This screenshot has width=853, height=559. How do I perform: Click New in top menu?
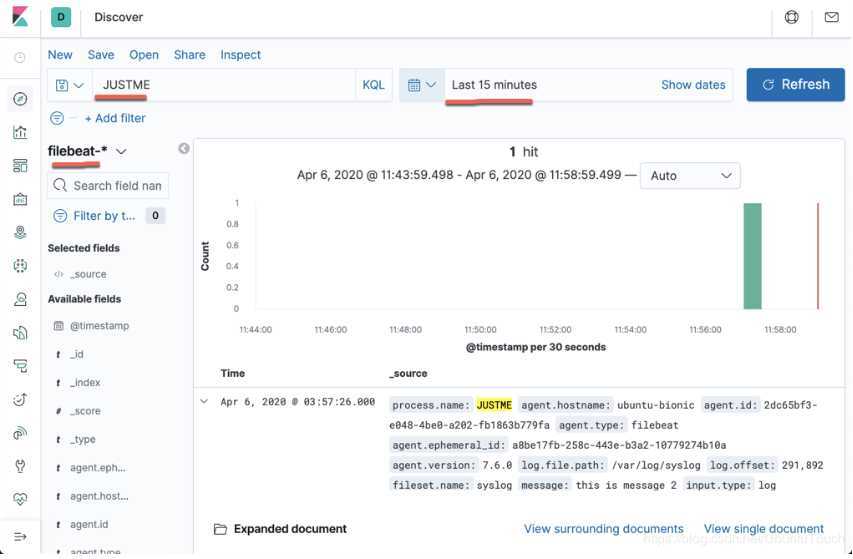[x=60, y=55]
